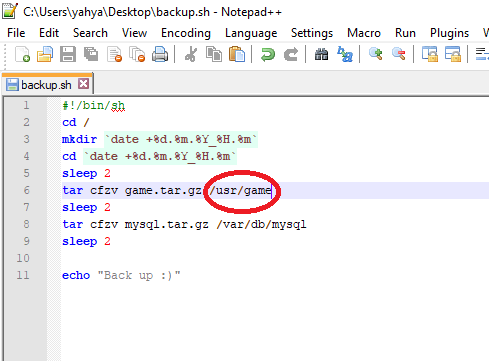Toggle synchronize horizontal scrolling icon
Screen dimensions: 489x361
point(453,54)
